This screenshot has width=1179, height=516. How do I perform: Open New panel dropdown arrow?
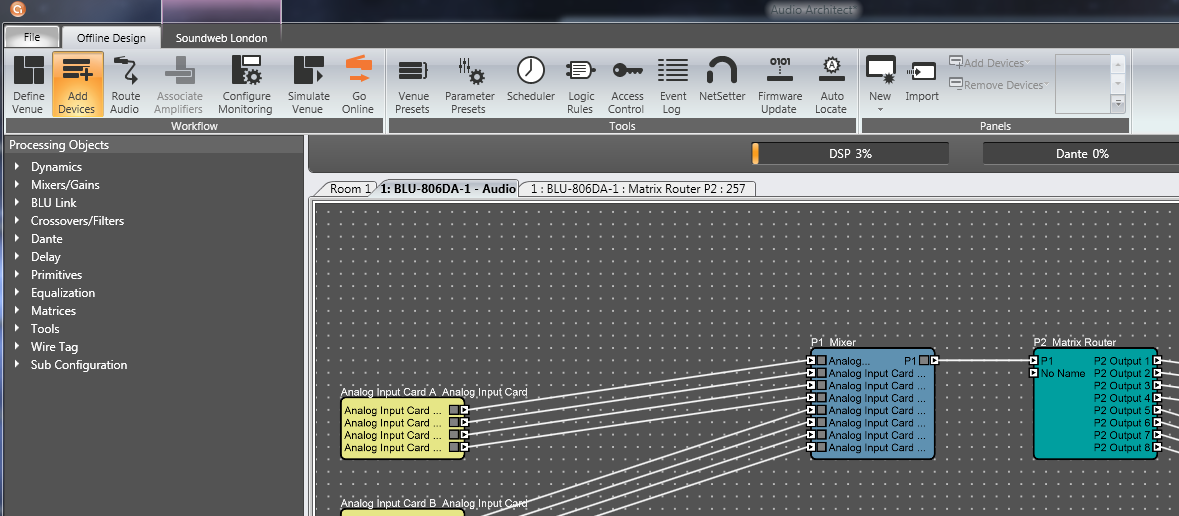pos(880,110)
